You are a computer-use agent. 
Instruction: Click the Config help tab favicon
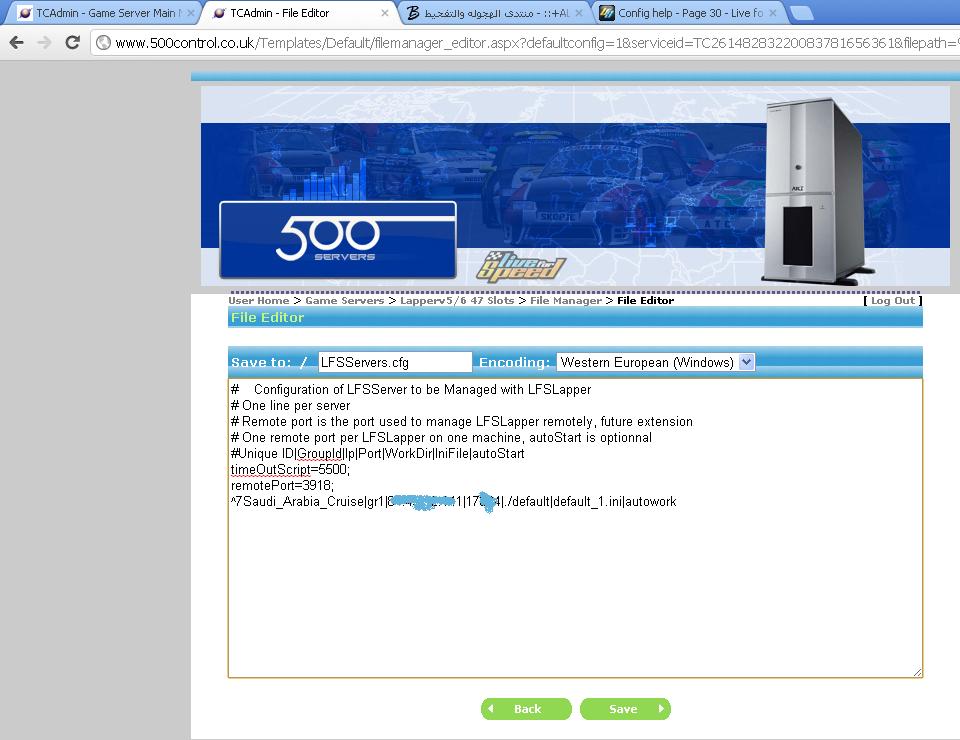pyautogui.click(x=607, y=13)
